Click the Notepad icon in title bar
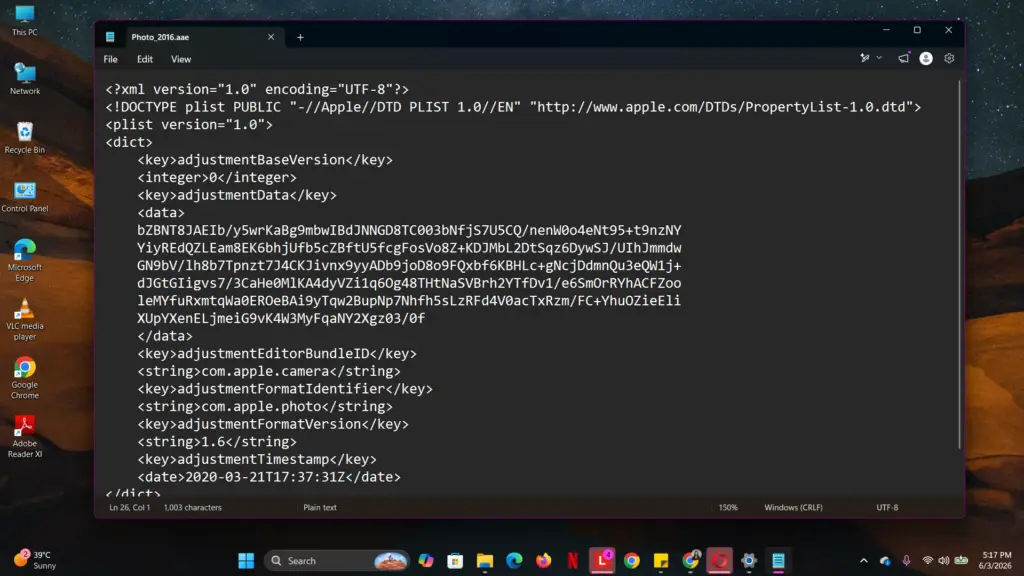 click(110, 37)
